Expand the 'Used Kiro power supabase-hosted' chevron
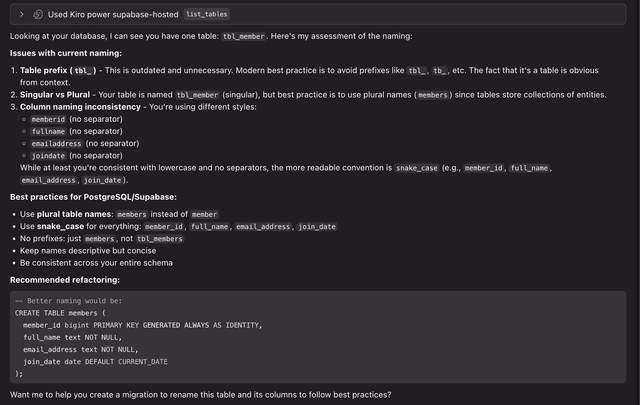 [x=22, y=15]
